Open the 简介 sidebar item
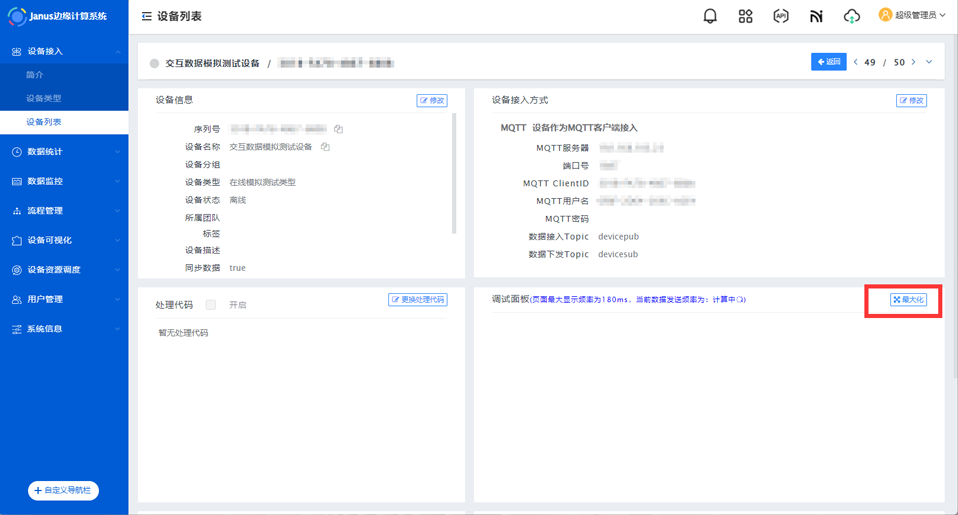The height and width of the screenshot is (515, 958). [35, 75]
